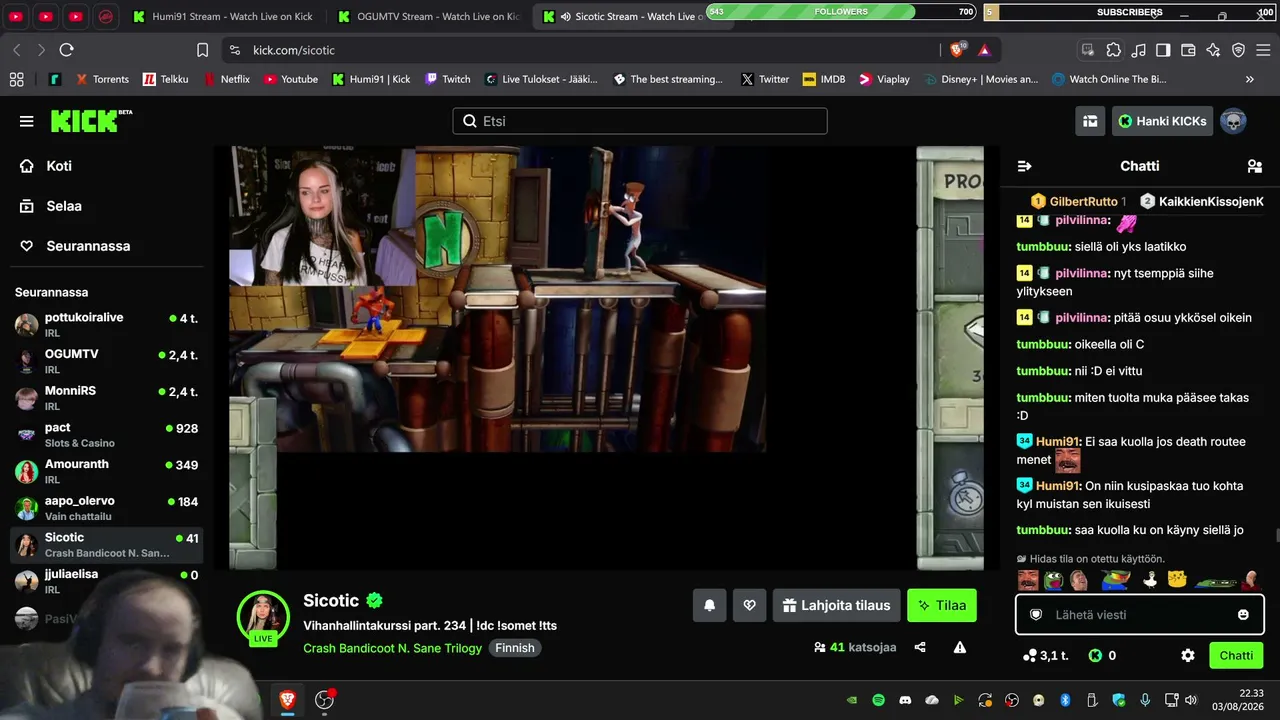The image size is (1280, 720).
Task: Collapse the chat panel with arrow icon
Action: pos(1024,166)
